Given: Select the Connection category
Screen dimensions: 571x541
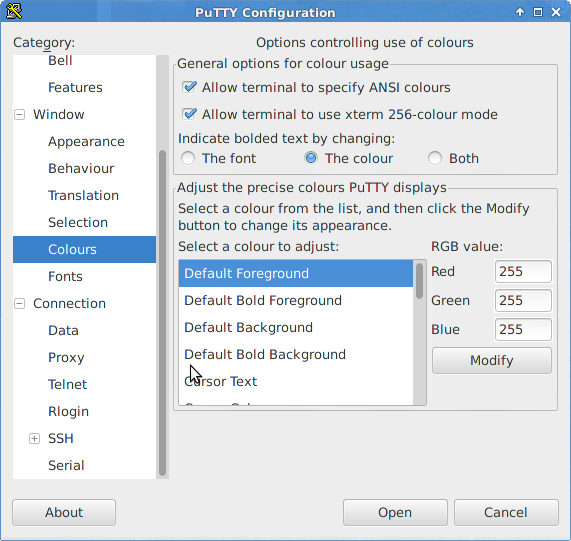Looking at the screenshot, I should tap(69, 303).
